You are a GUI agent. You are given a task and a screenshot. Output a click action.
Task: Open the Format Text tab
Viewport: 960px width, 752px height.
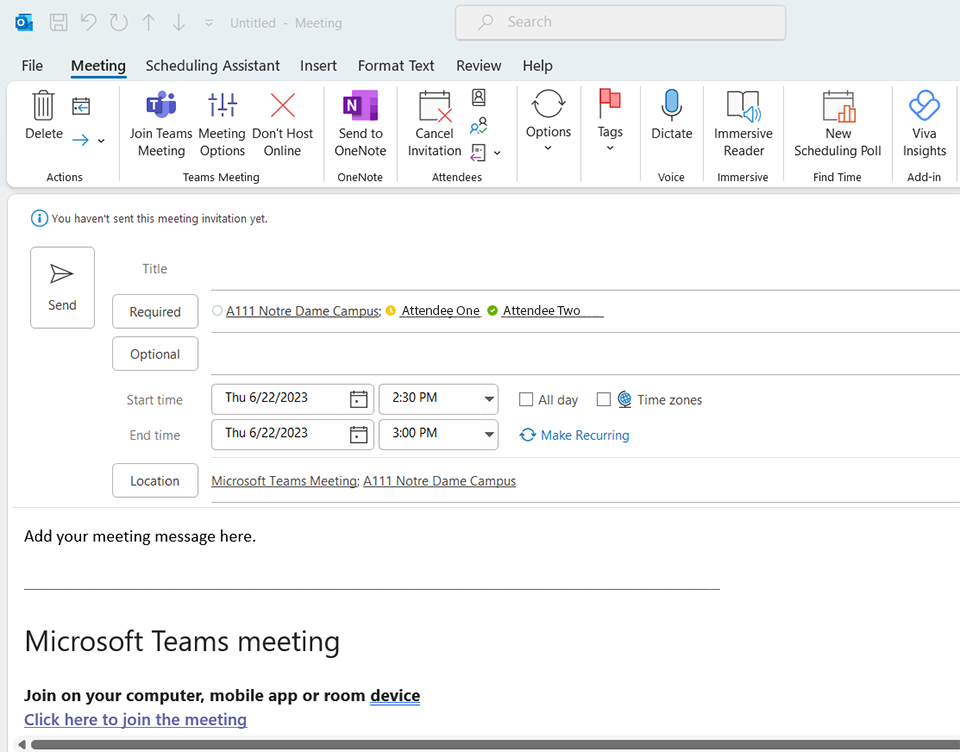[x=396, y=66]
